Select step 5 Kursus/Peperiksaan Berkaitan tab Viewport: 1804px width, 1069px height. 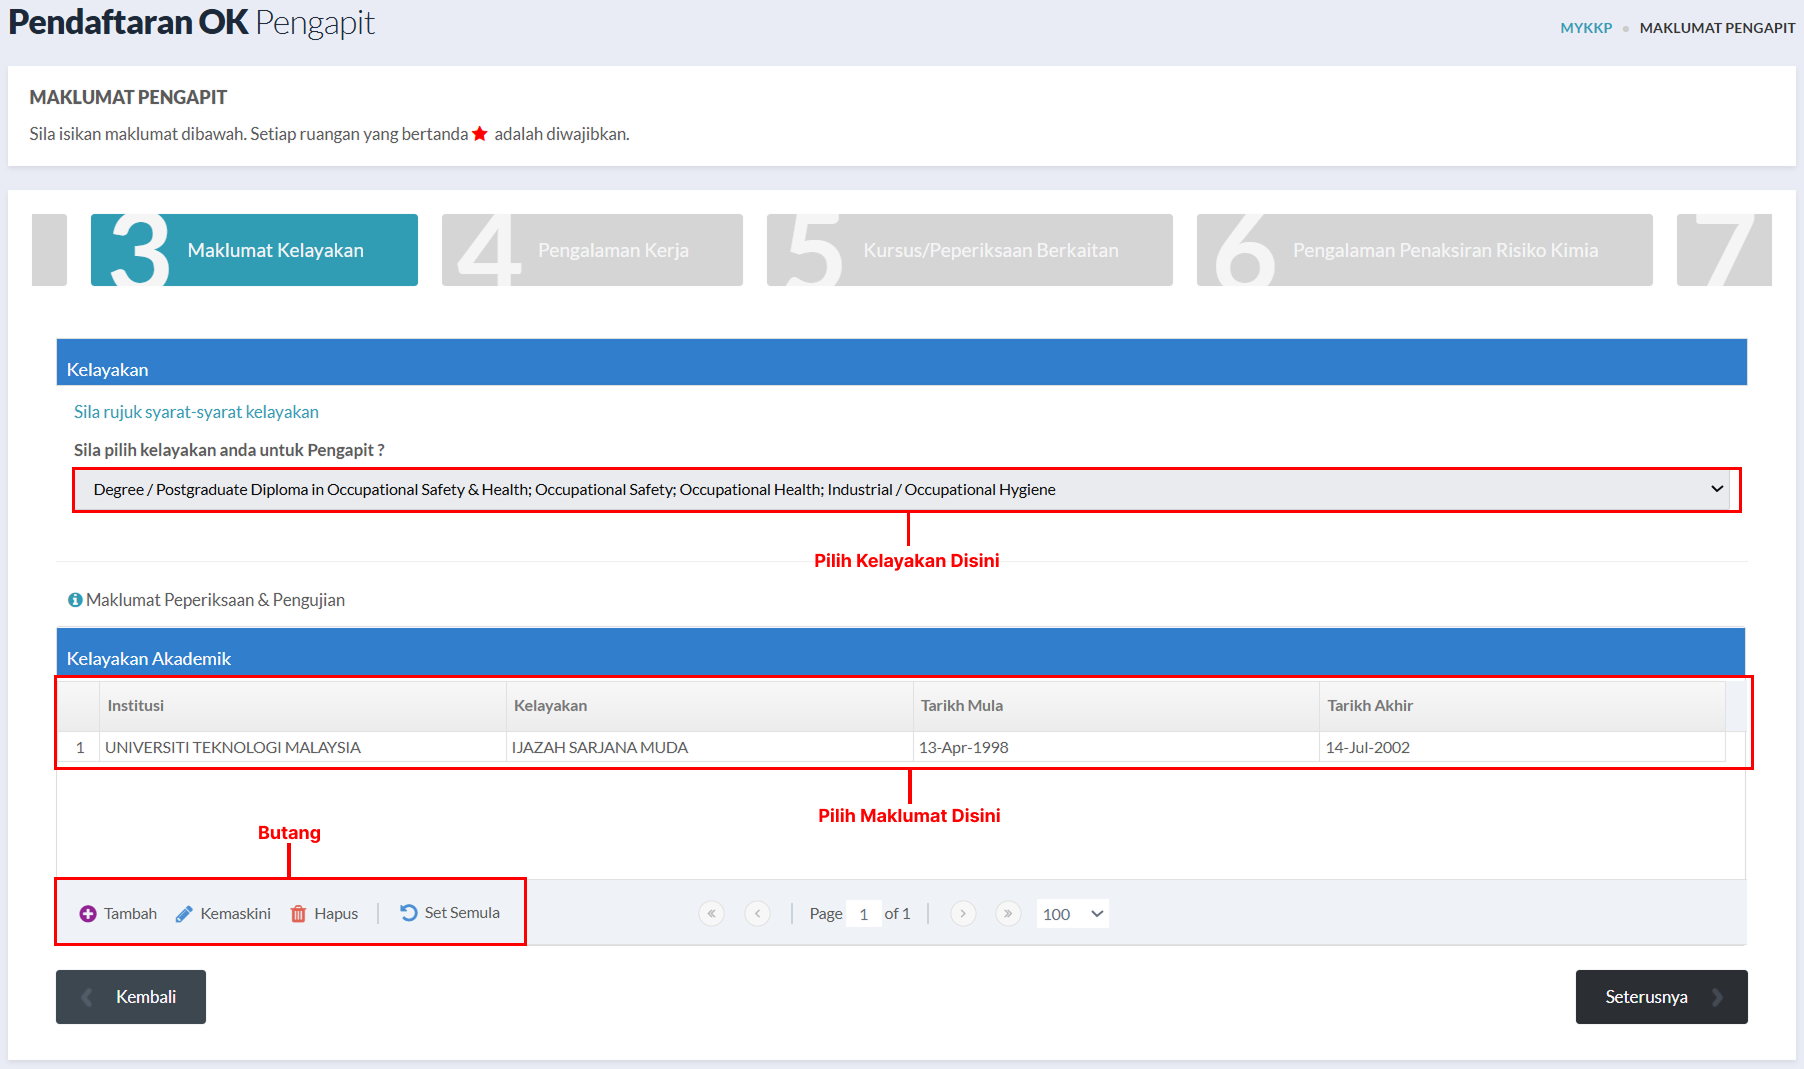tap(969, 250)
